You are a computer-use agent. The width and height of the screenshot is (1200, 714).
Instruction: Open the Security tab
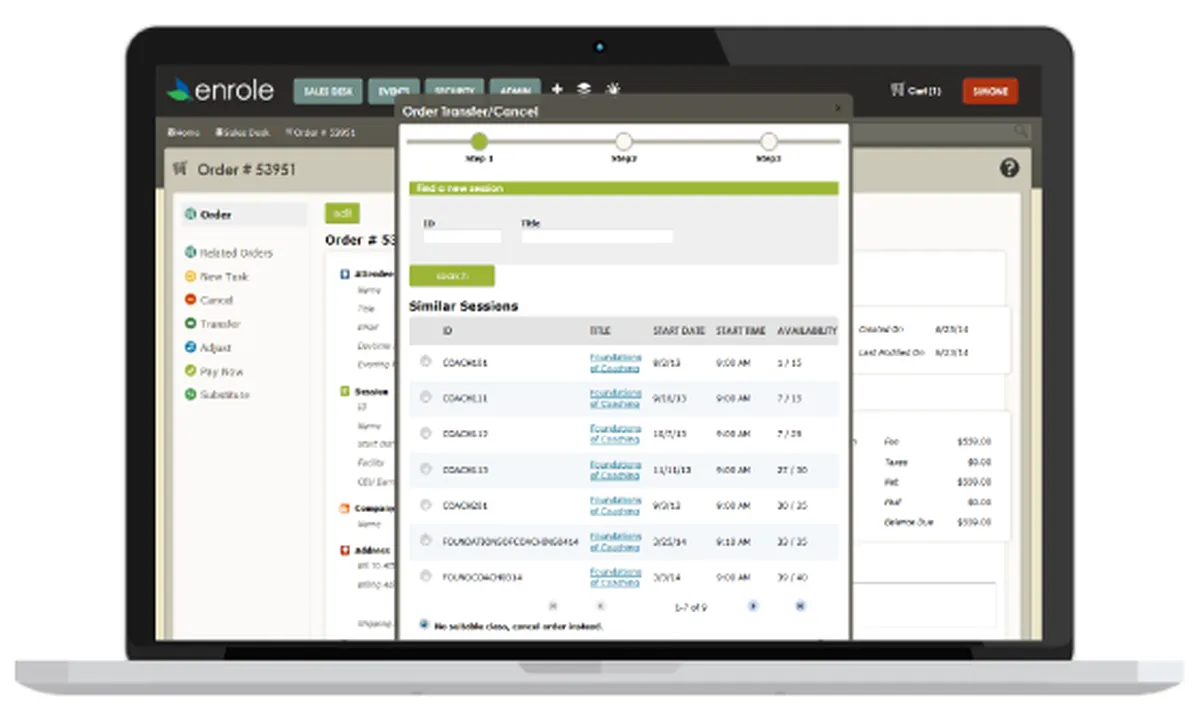point(454,91)
